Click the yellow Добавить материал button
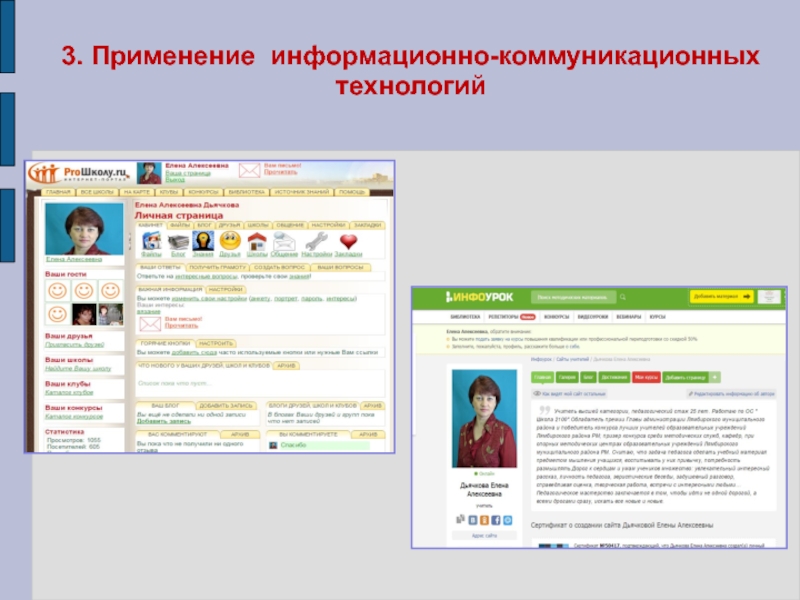The height and width of the screenshot is (600, 800). click(721, 296)
